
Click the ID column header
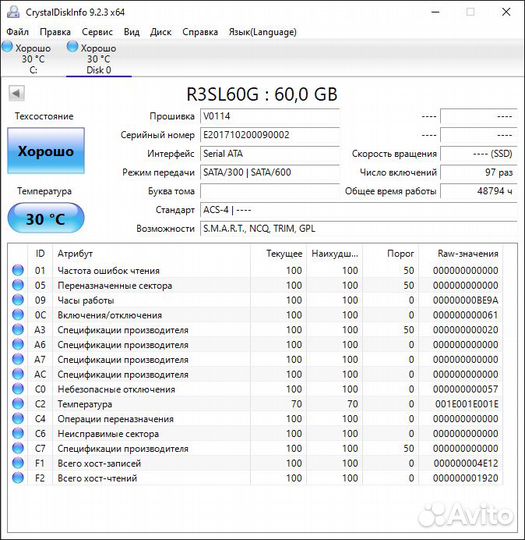(x=40, y=254)
